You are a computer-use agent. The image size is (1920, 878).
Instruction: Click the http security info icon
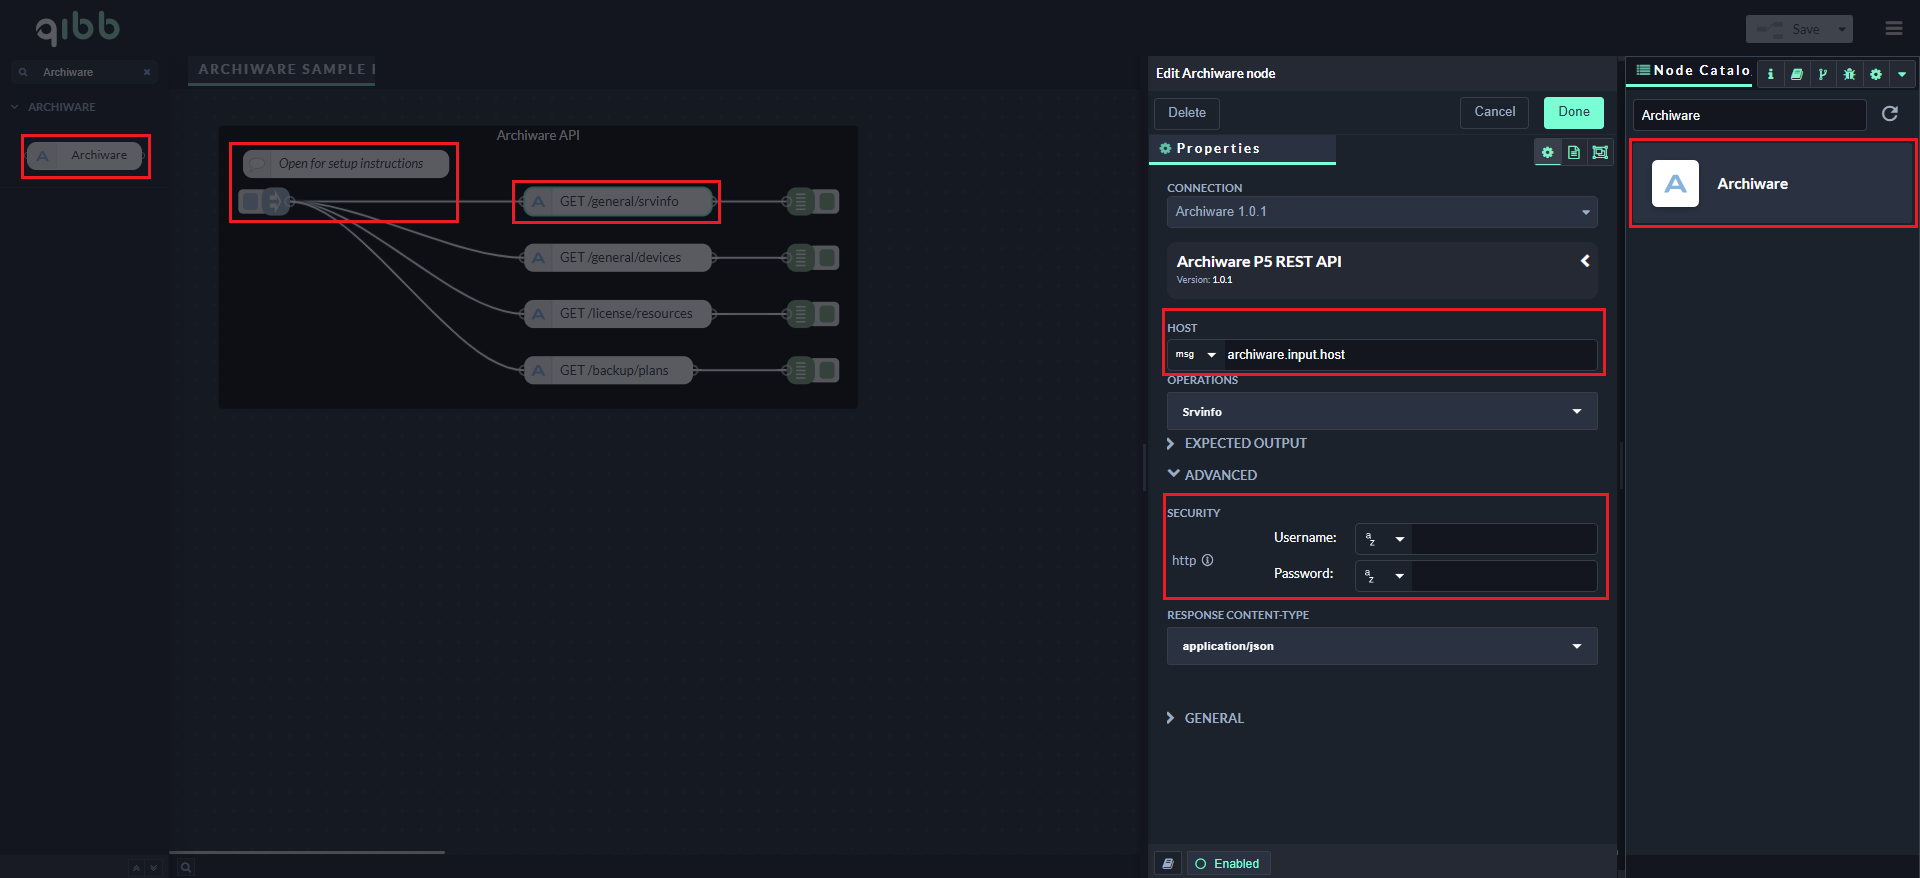pyautogui.click(x=1208, y=560)
